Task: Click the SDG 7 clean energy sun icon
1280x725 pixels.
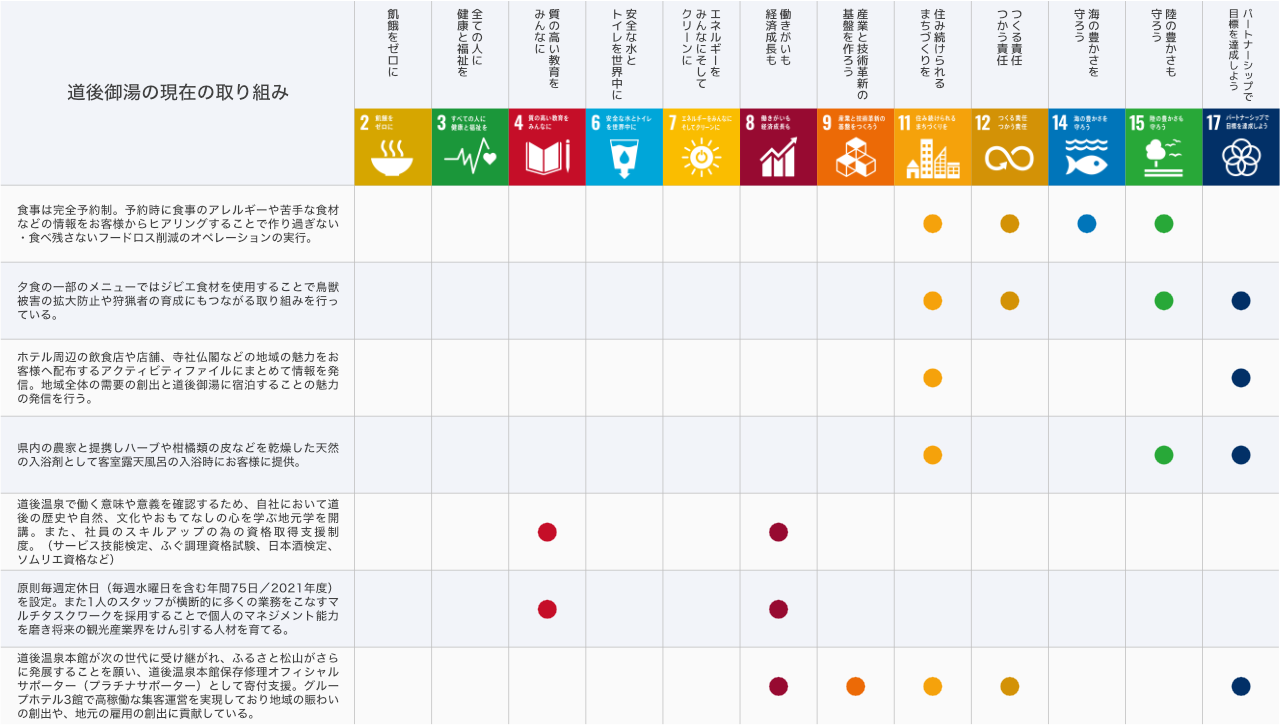Action: click(x=701, y=147)
